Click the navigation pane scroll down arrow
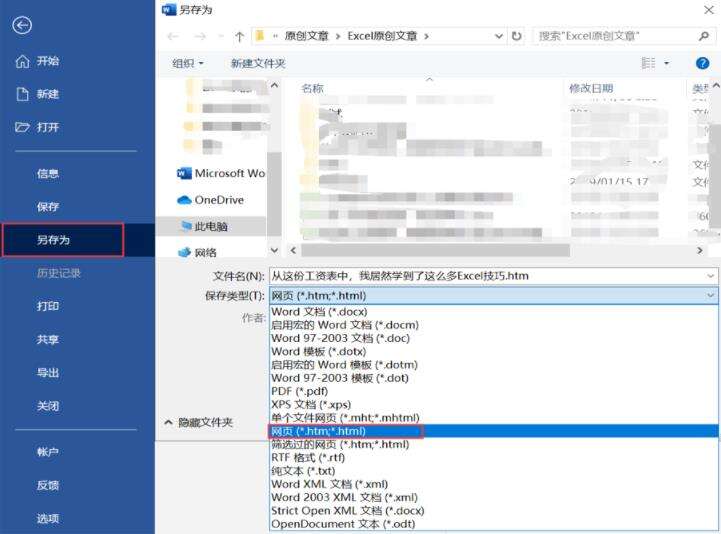 pyautogui.click(x=275, y=250)
